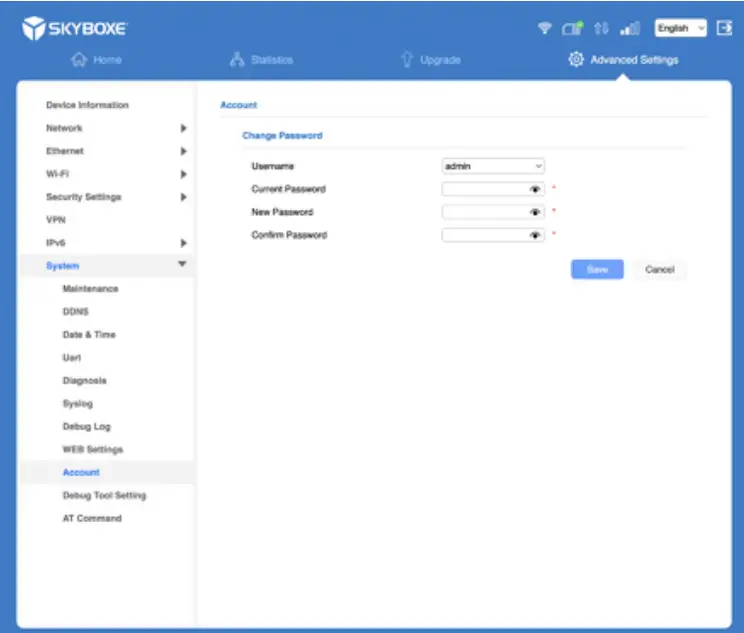744x633 pixels.
Task: Open the Username dropdown showing admin
Action: 493,166
